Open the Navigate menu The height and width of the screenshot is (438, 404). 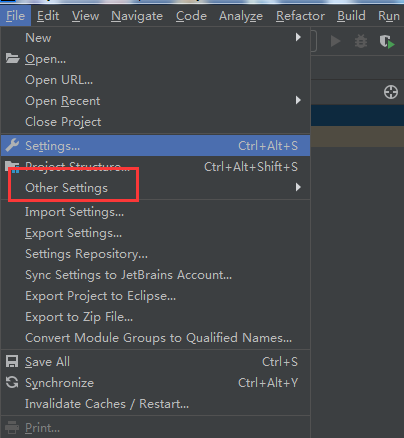tap(137, 16)
